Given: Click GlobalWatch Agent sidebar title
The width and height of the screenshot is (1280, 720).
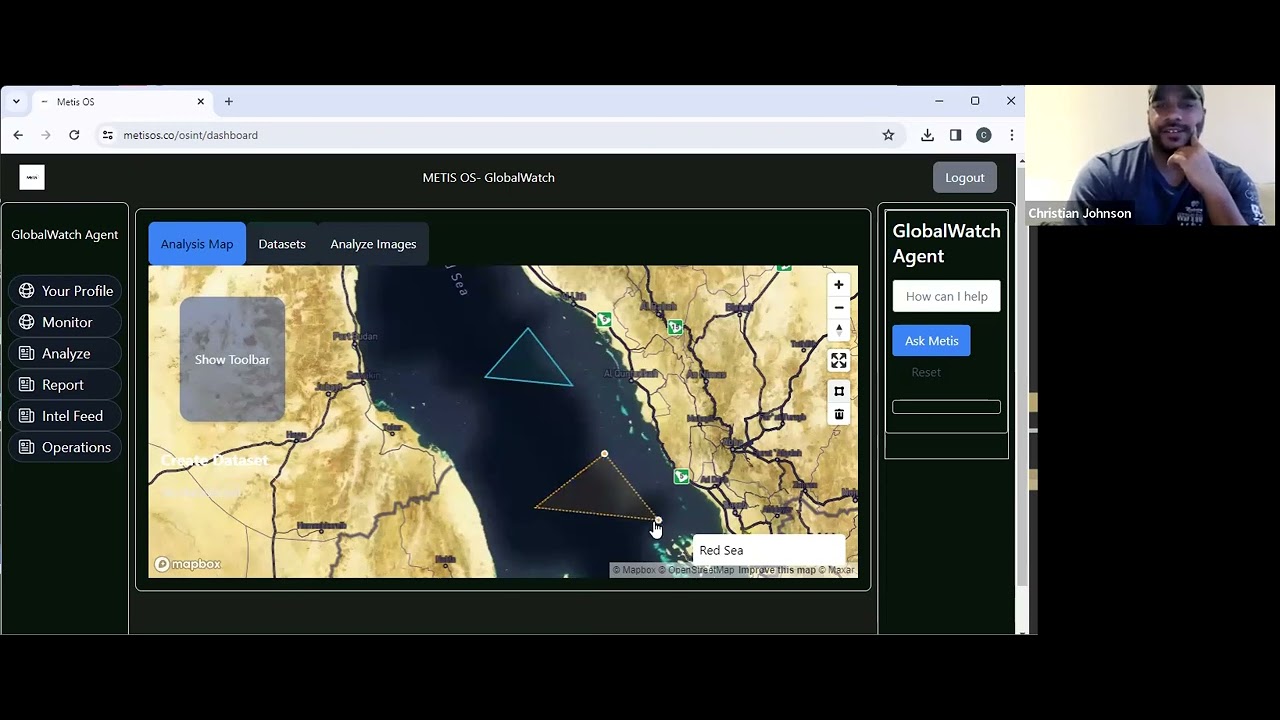Looking at the screenshot, I should tap(65, 235).
